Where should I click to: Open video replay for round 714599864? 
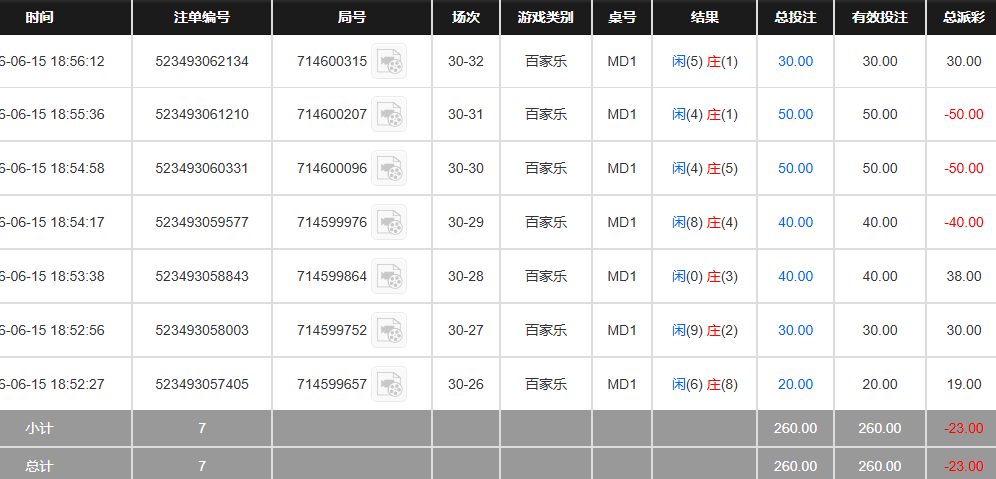[389, 276]
